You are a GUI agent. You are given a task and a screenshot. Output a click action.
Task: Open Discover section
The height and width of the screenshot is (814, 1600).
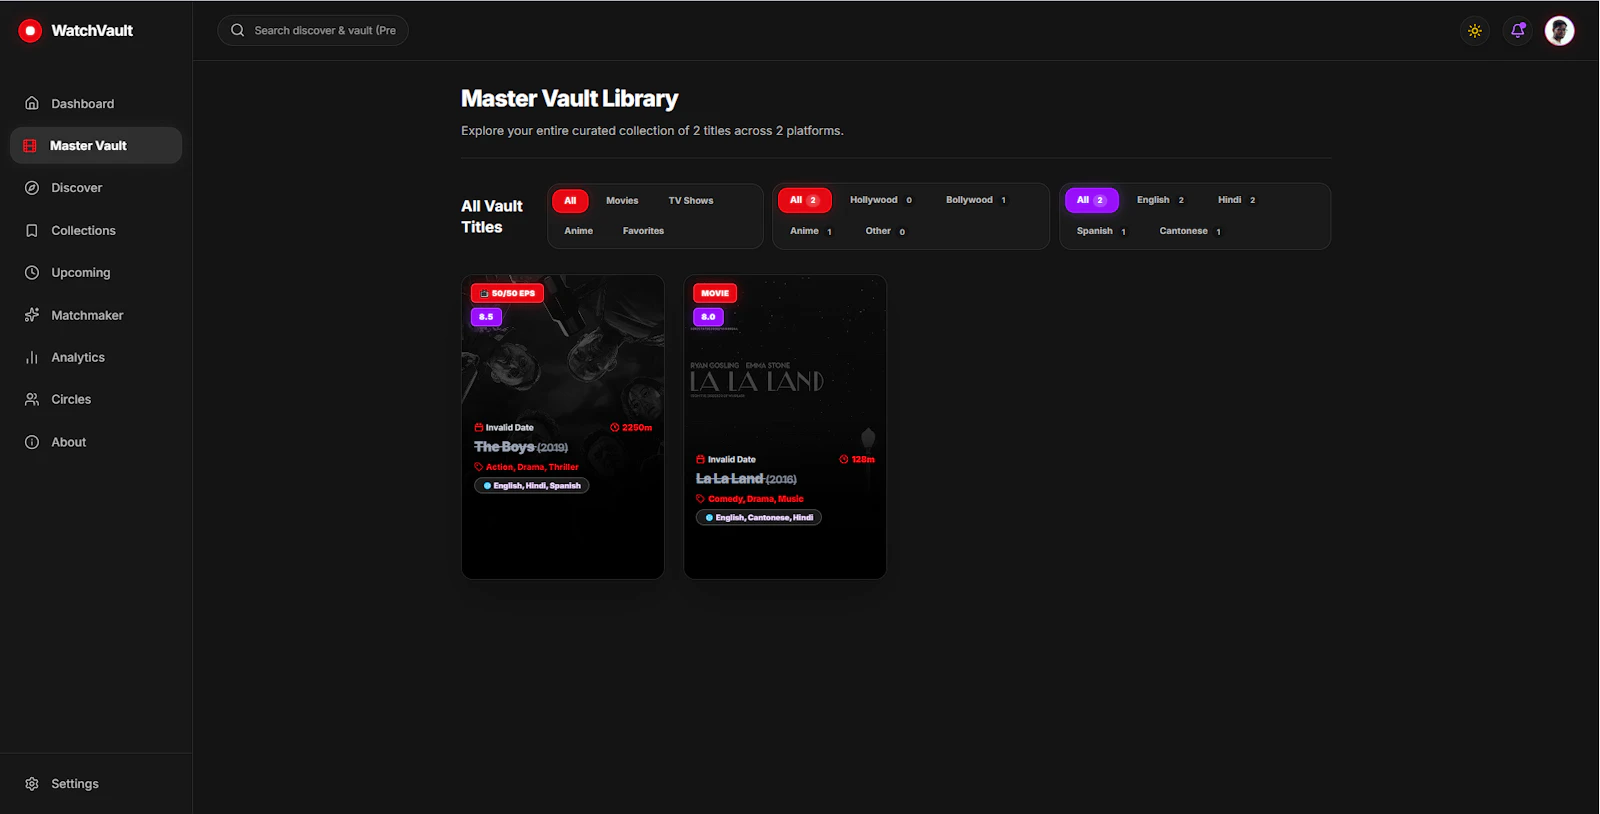(x=96, y=188)
